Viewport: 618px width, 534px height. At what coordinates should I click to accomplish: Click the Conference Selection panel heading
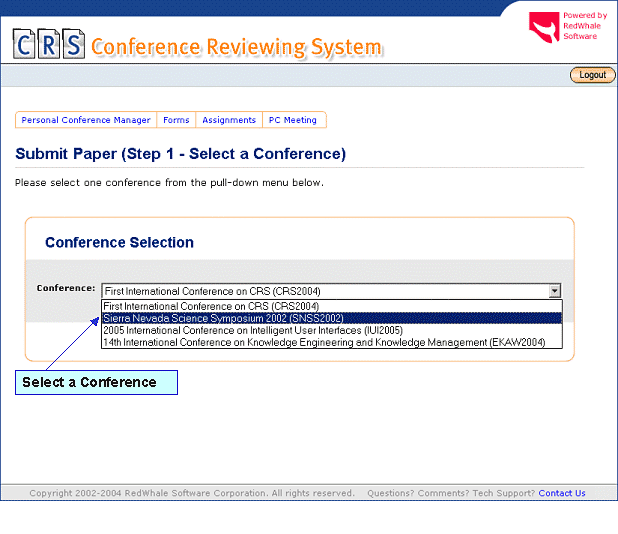119,242
